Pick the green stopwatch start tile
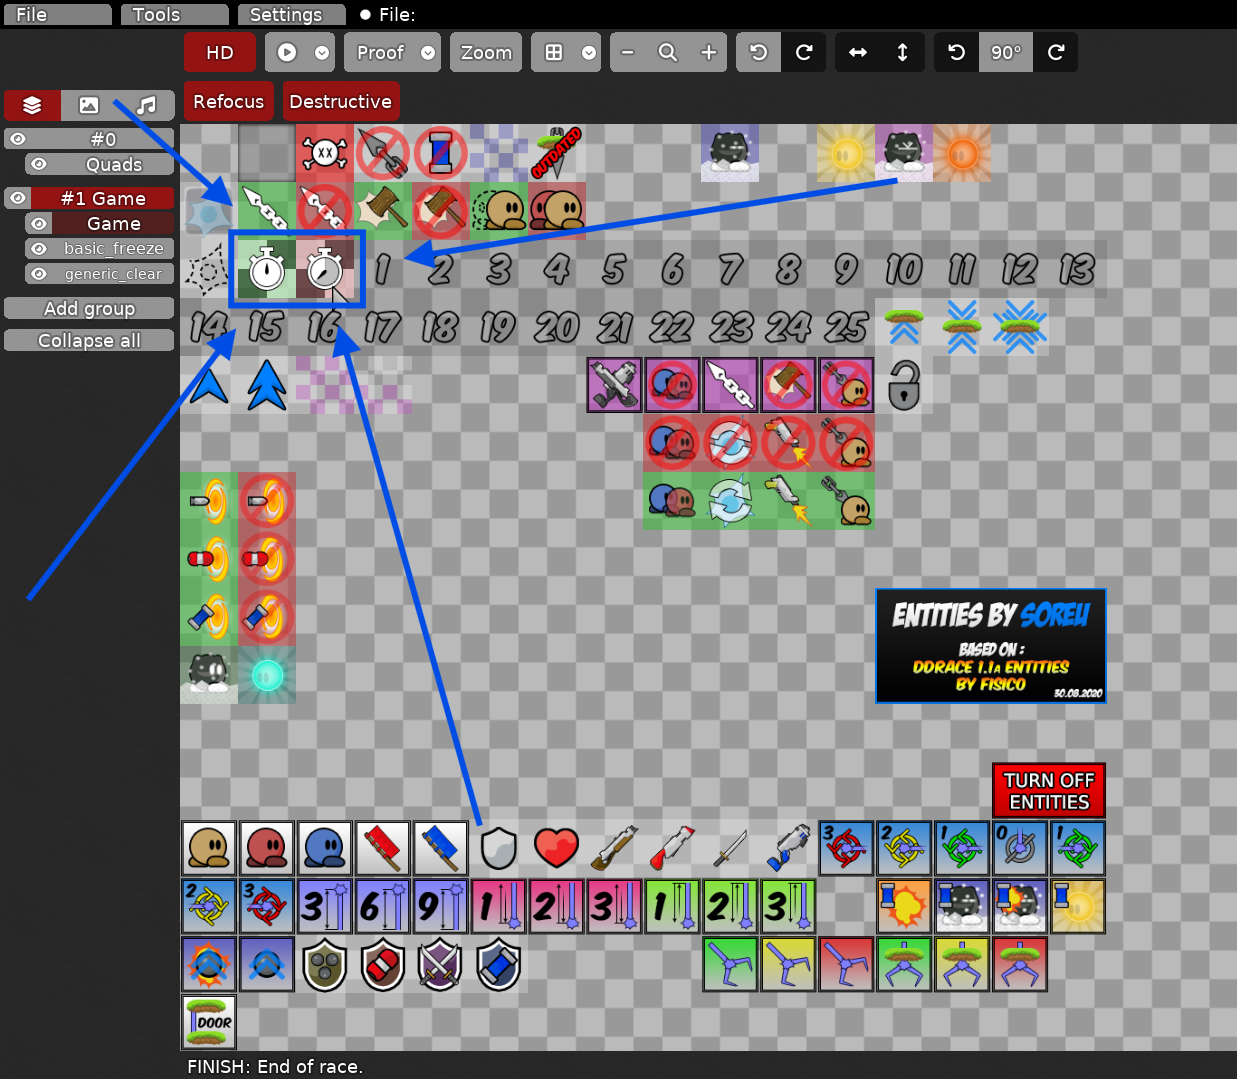The height and width of the screenshot is (1079, 1237). [267, 269]
